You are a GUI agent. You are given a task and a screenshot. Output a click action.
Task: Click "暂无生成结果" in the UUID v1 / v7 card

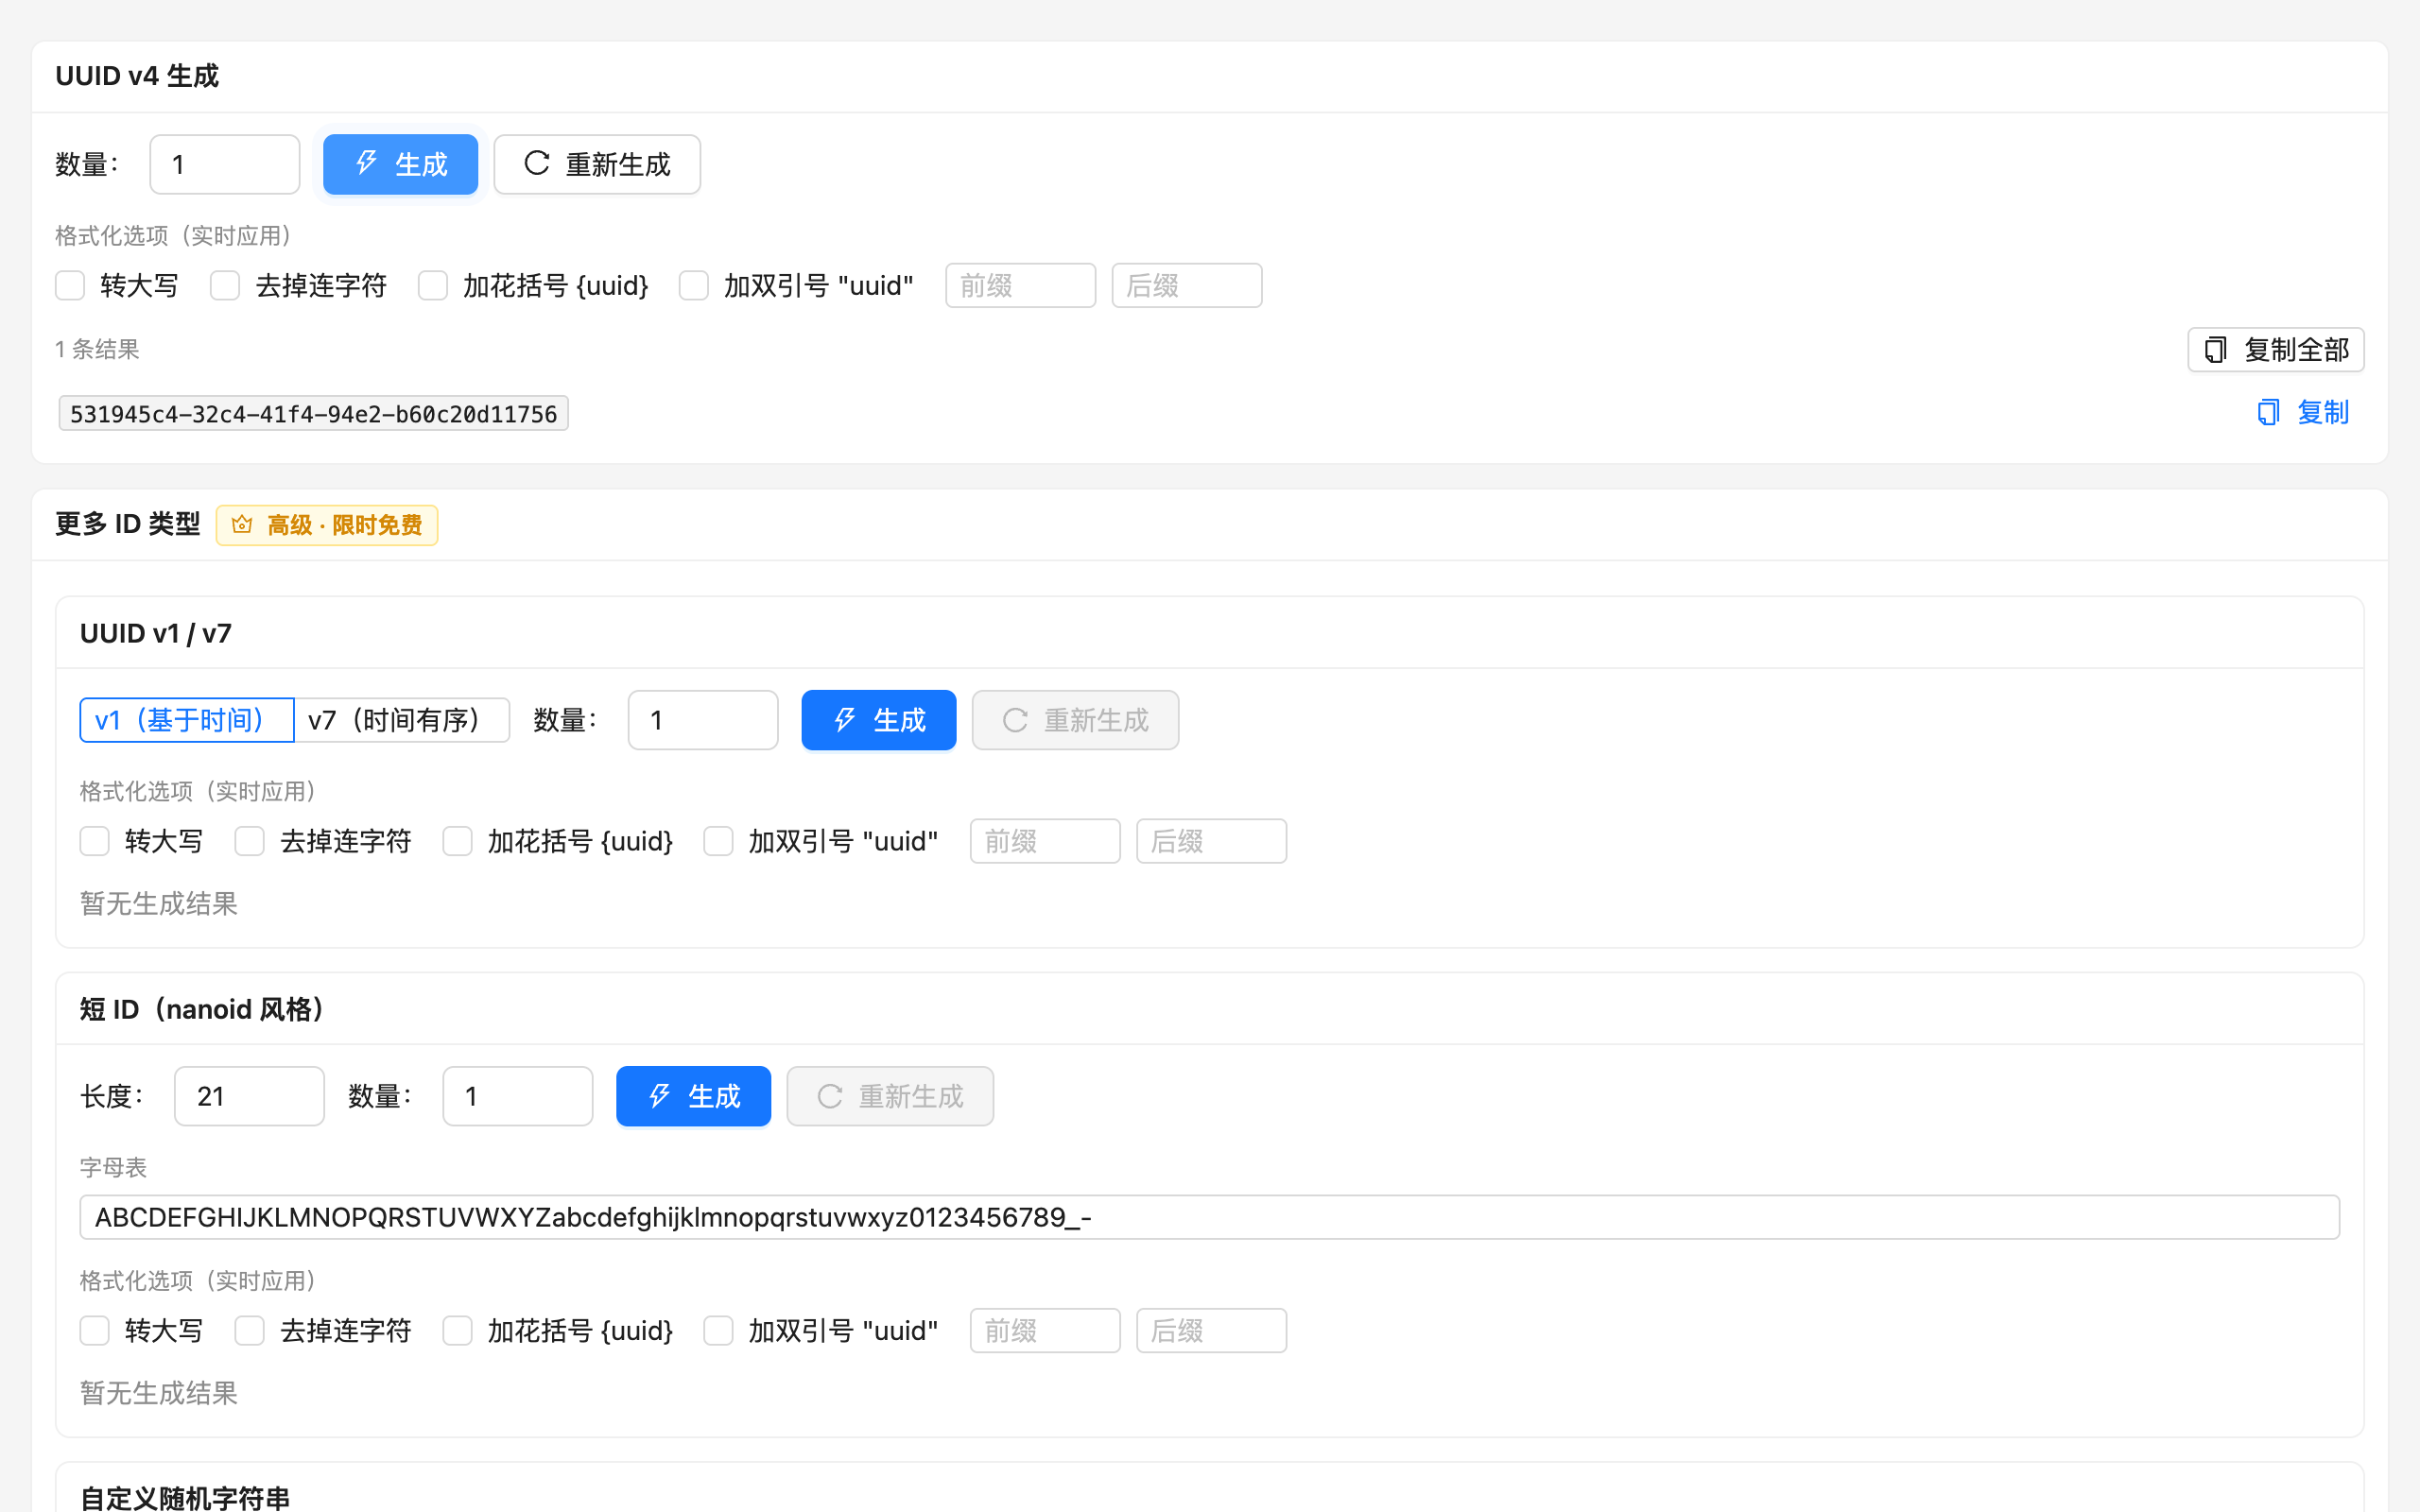159,904
